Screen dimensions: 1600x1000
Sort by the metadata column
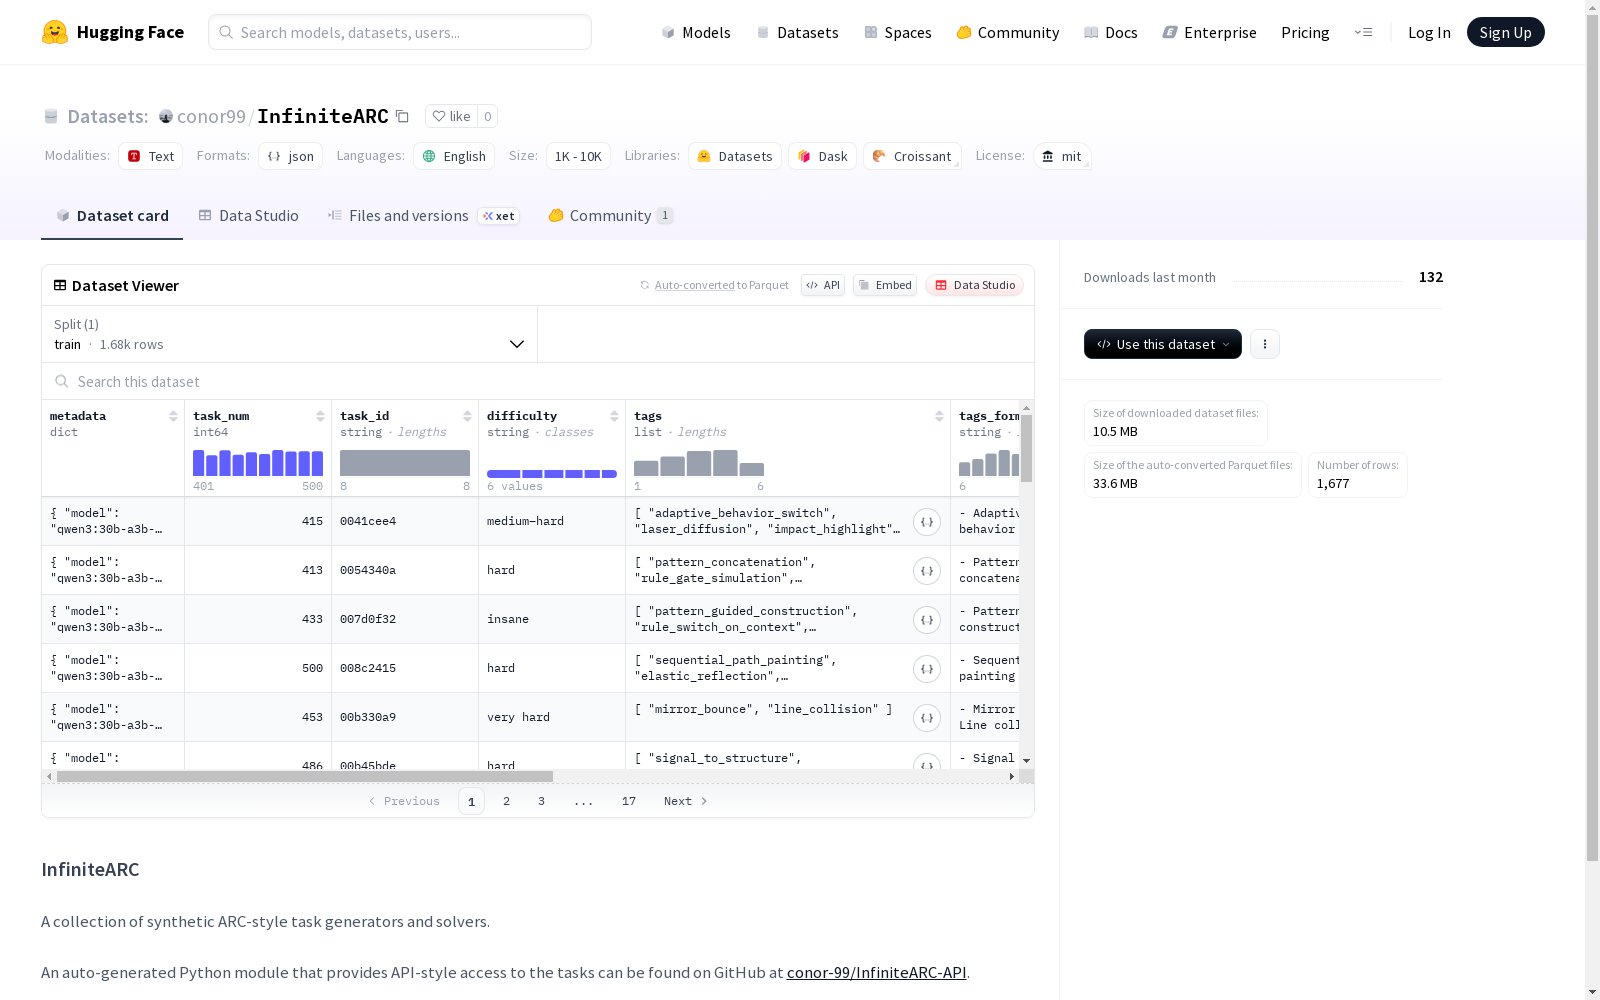173,416
